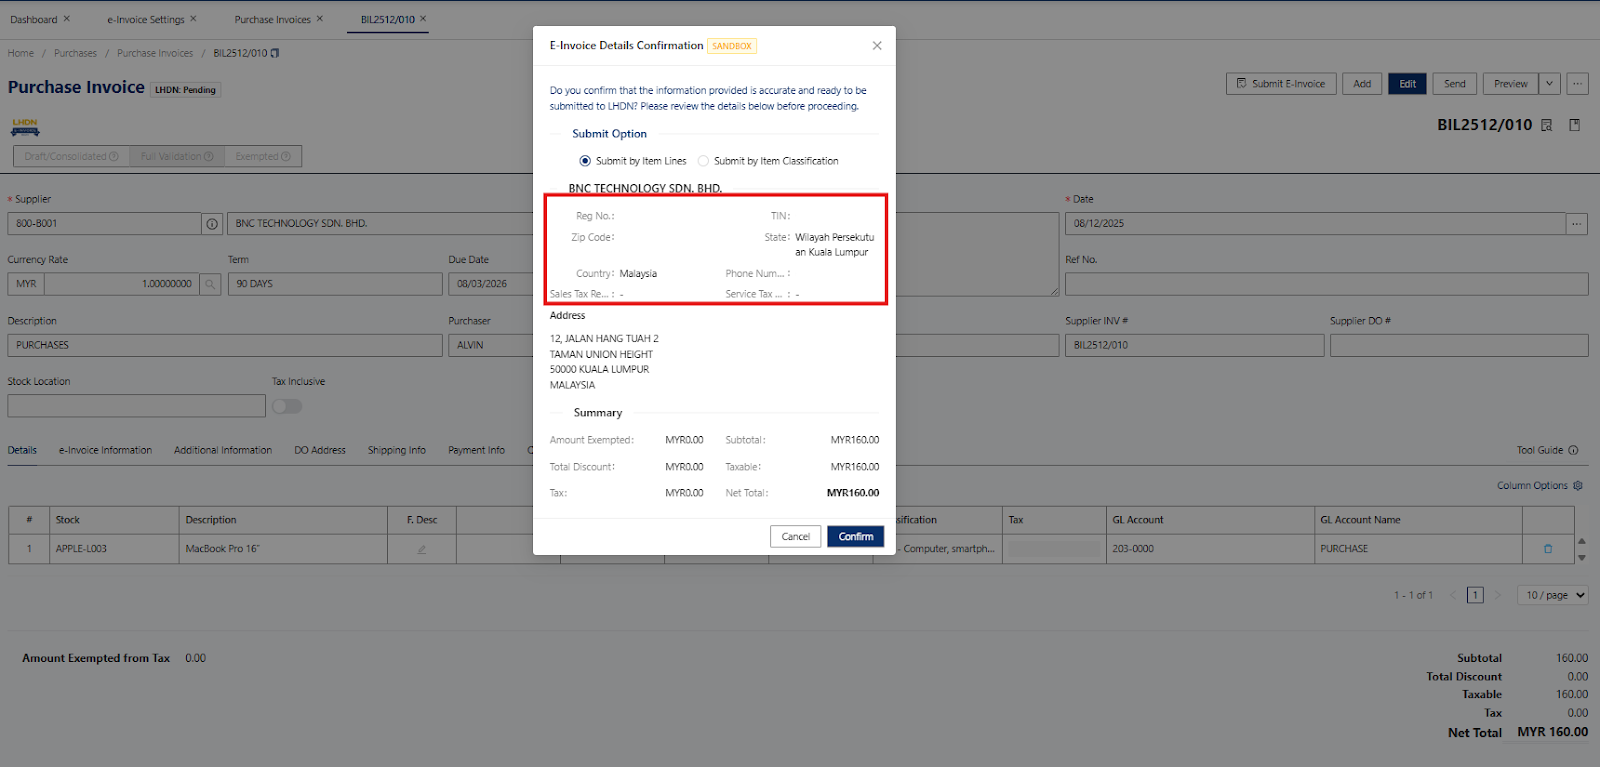Close the Dashboard tab with its X
The height and width of the screenshot is (767, 1600).
coord(67,19)
